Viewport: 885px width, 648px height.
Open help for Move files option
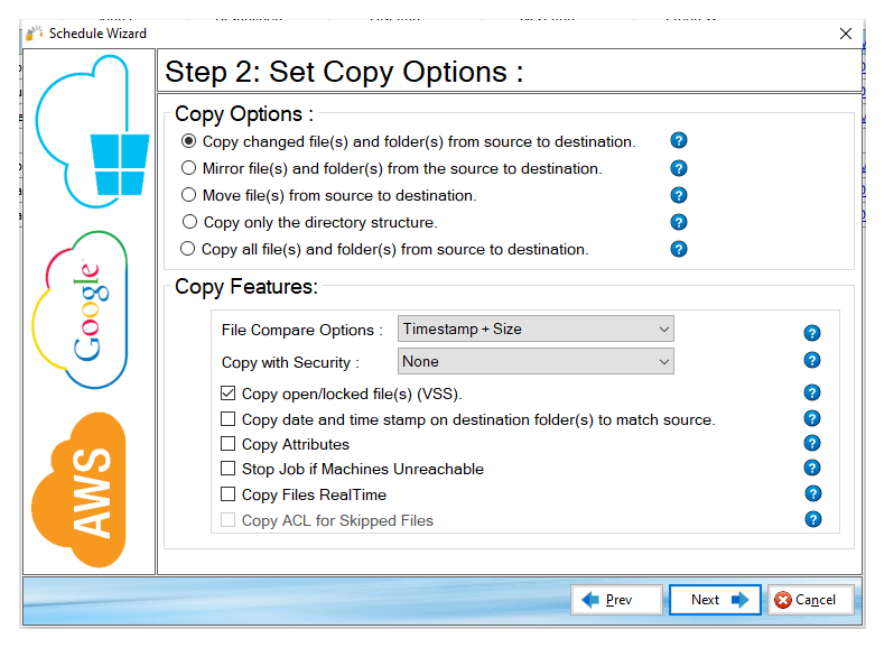click(678, 195)
